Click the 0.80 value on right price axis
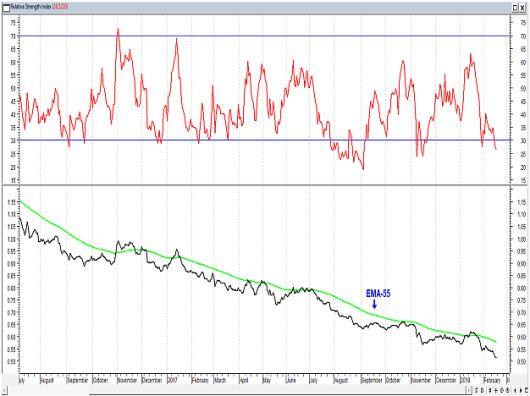 [522, 288]
